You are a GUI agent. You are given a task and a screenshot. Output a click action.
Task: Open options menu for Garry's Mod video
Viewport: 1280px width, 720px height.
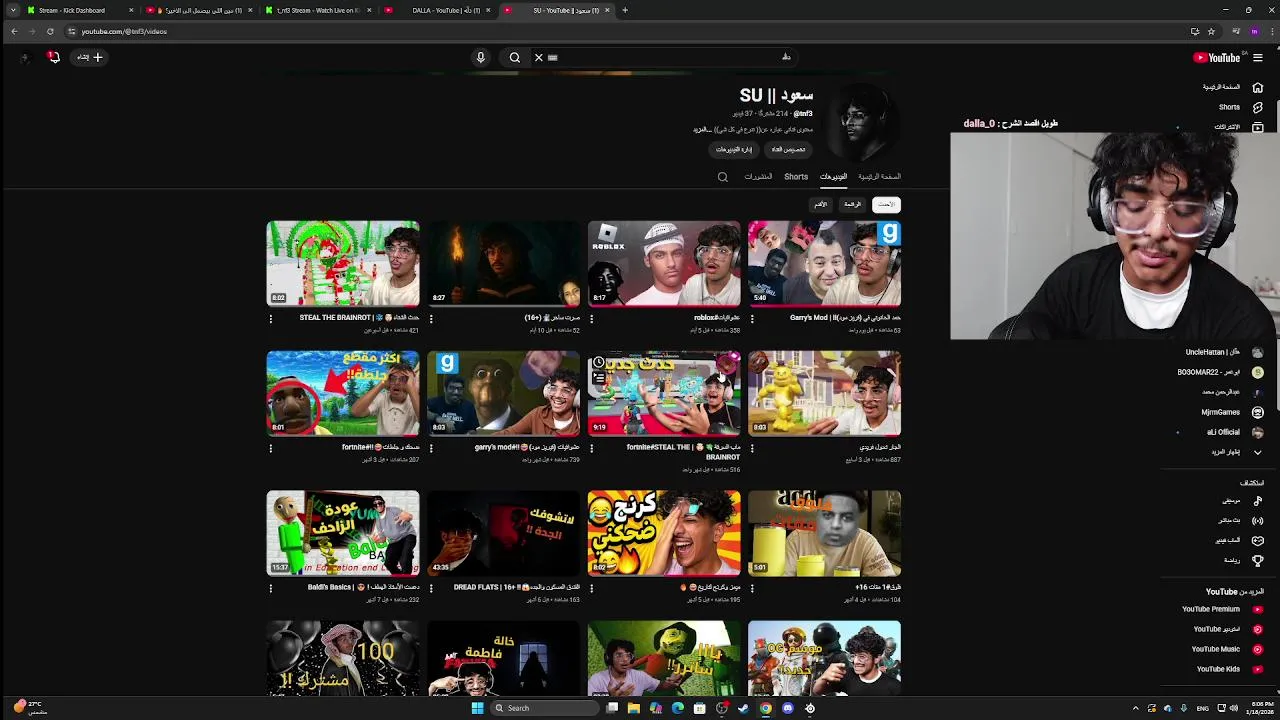click(x=752, y=319)
